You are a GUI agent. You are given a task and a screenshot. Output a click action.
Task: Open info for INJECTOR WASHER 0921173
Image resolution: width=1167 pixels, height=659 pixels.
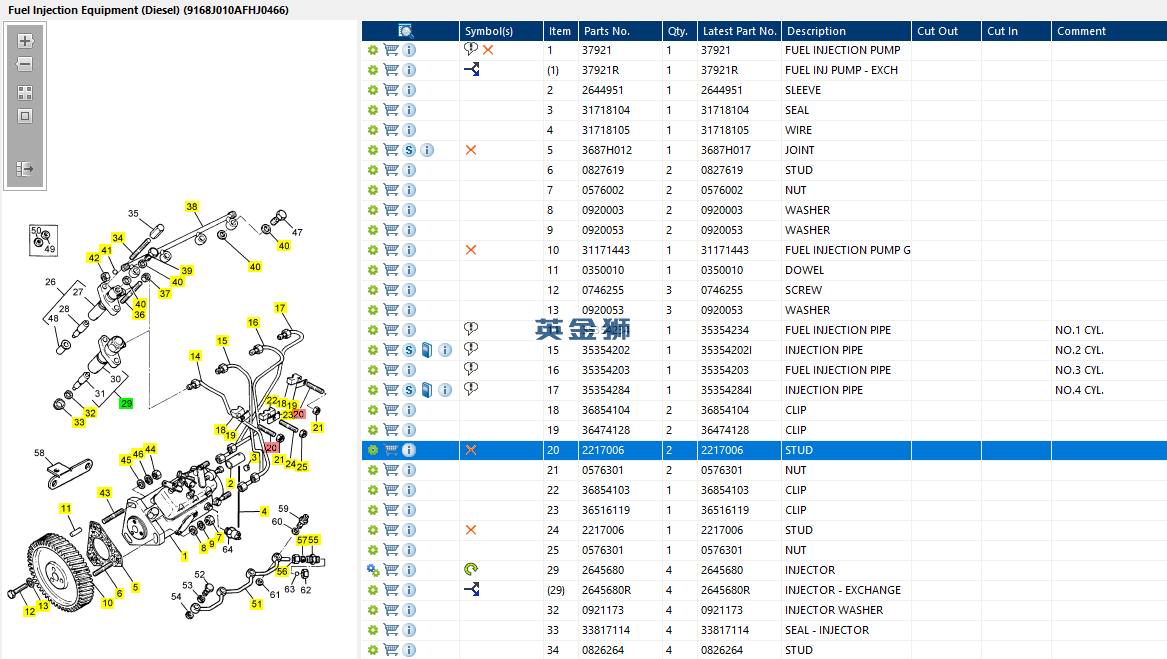click(x=409, y=611)
